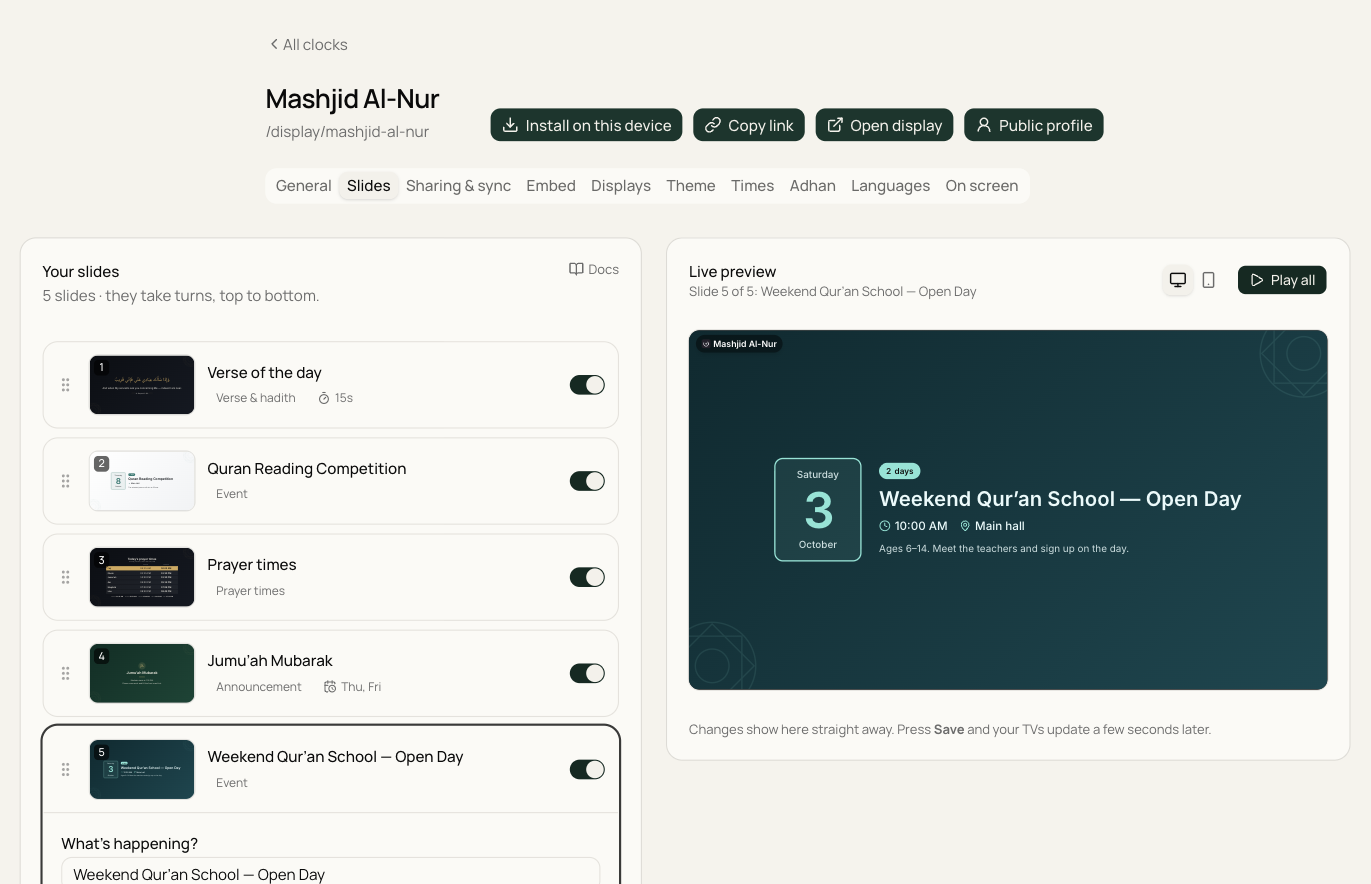Click the Prayer times row drag handle
Image resolution: width=1371 pixels, height=884 pixels.
(x=65, y=577)
